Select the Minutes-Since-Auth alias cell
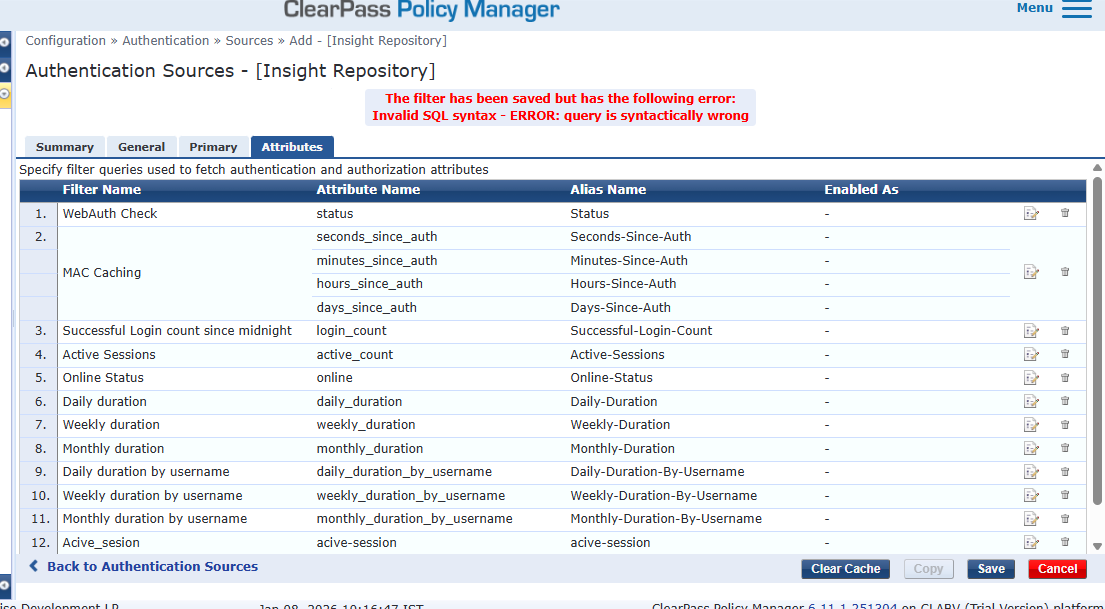 [629, 261]
